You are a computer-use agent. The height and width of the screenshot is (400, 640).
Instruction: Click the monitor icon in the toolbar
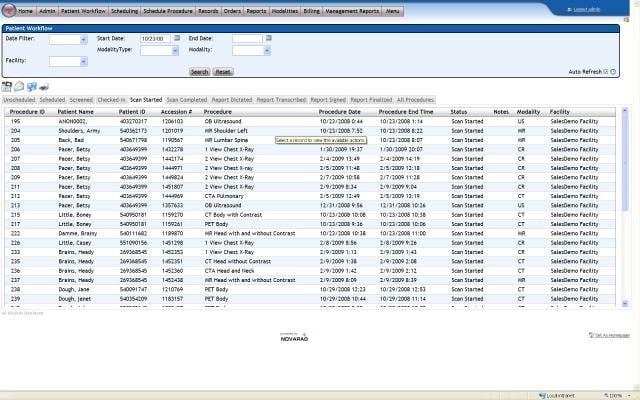32,88
